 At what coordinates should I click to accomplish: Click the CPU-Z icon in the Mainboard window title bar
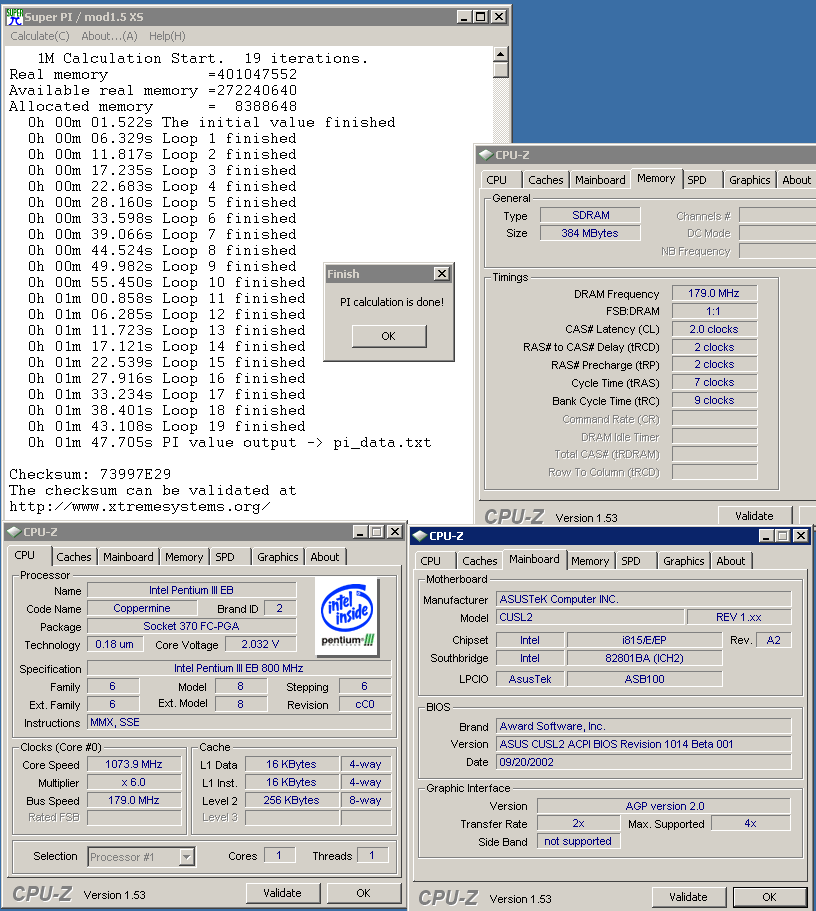tap(418, 536)
